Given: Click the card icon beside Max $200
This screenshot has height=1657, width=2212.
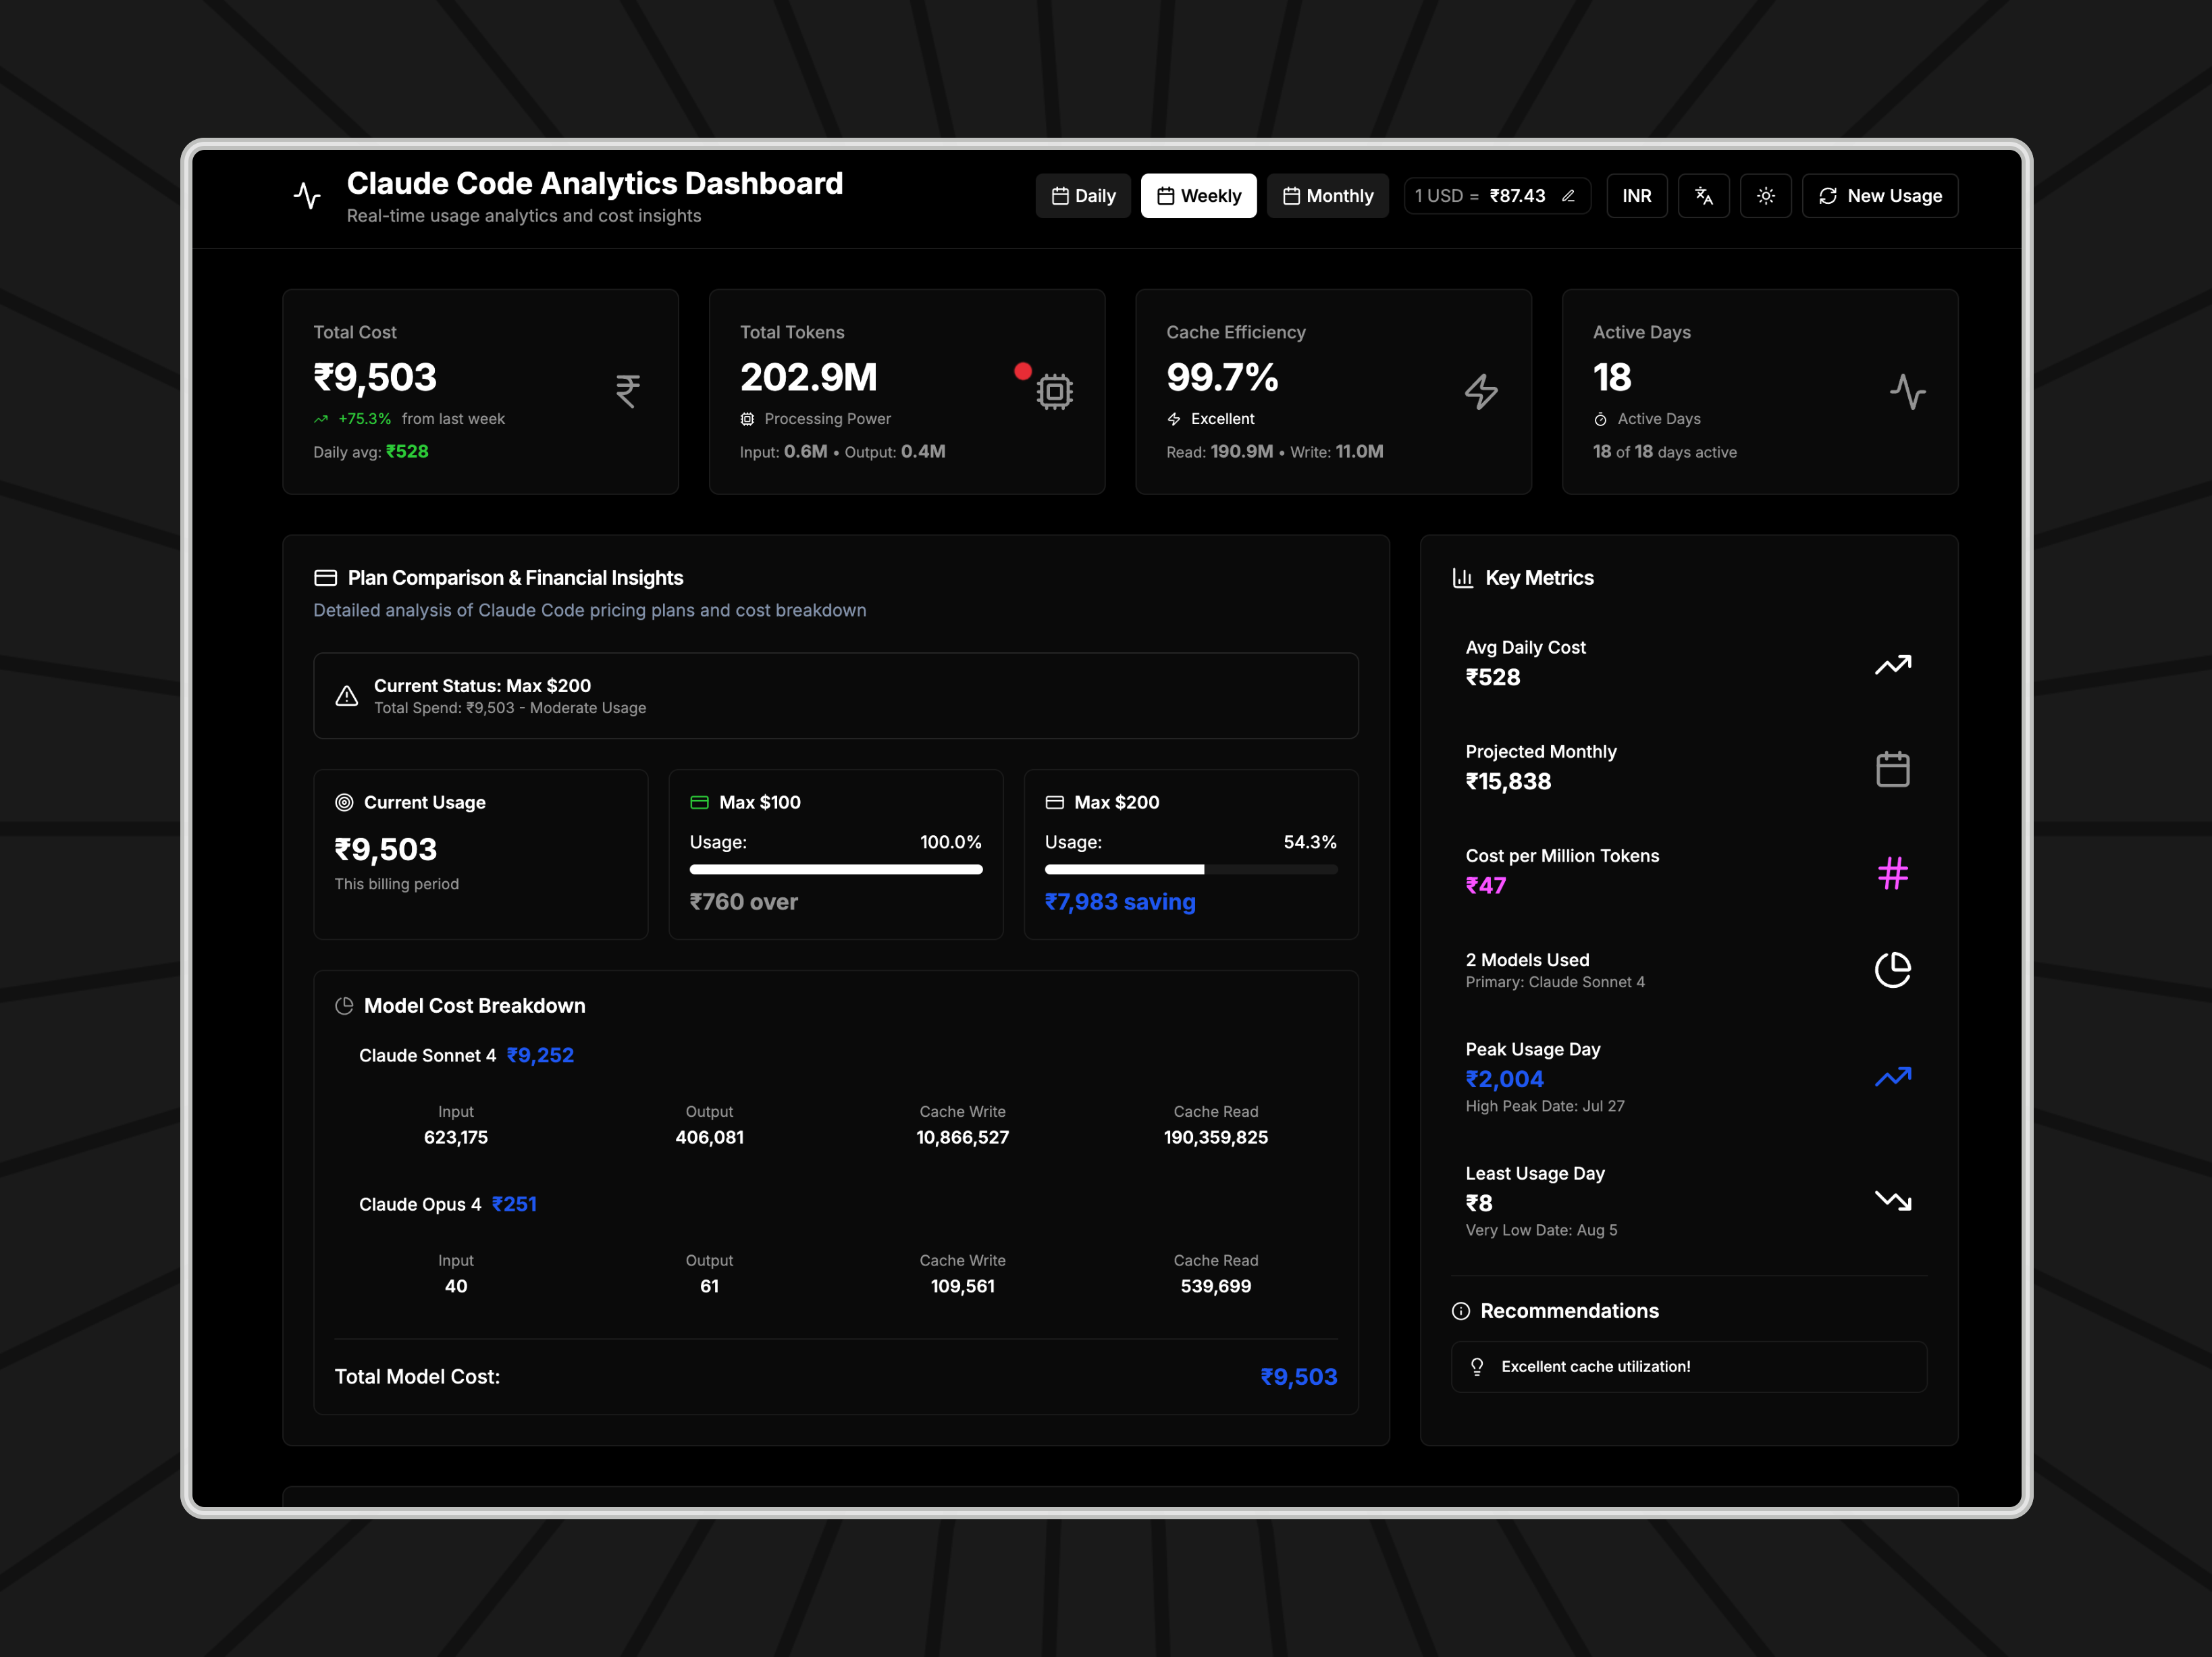Looking at the screenshot, I should [1054, 802].
